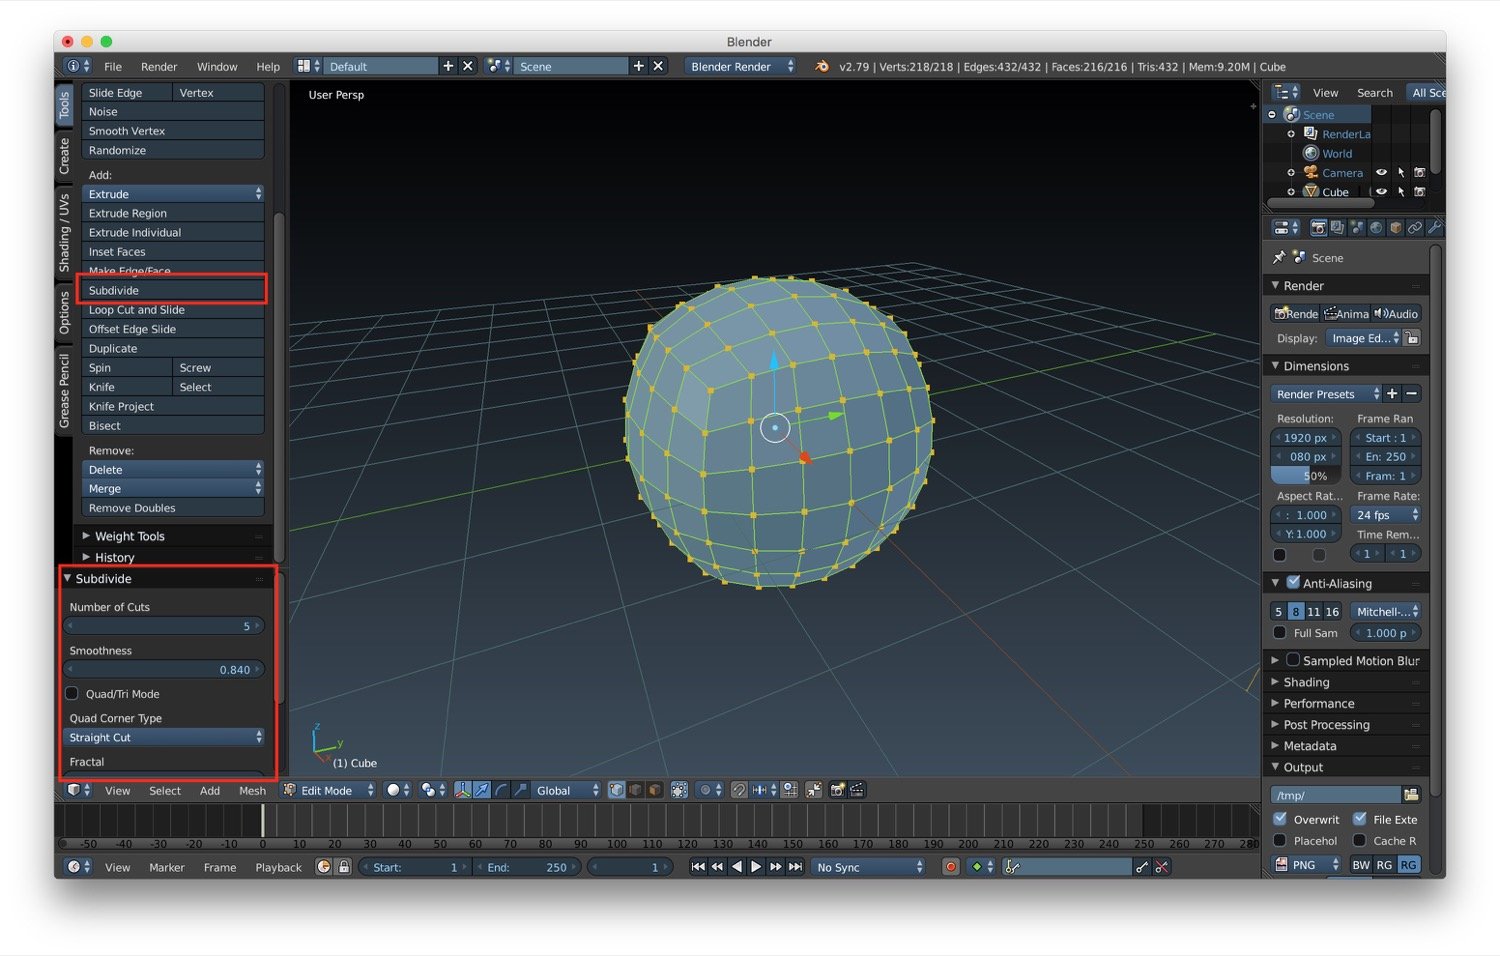
Task: Toggle the Sampled Motion Blur checkbox
Action: (1293, 660)
